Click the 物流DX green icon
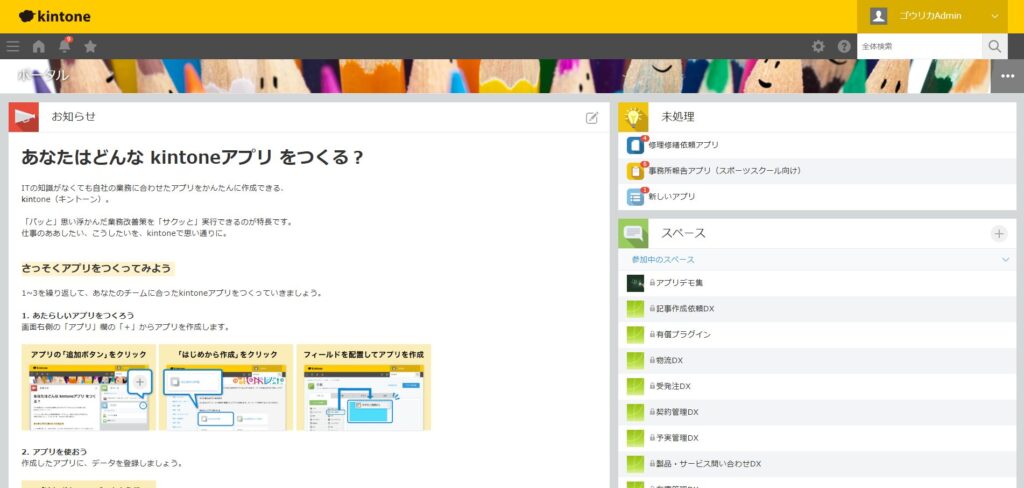The width and height of the screenshot is (1024, 488). click(635, 361)
